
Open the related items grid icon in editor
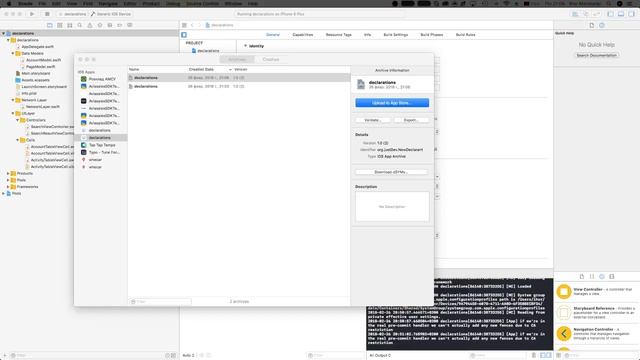(184, 25)
